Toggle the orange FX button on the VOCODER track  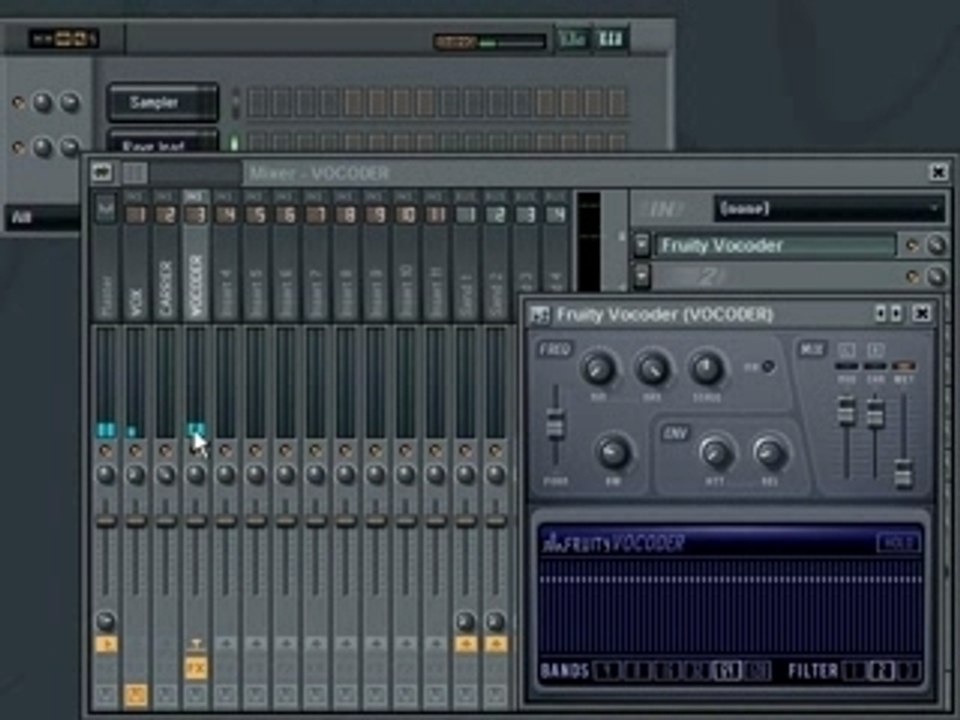195,669
